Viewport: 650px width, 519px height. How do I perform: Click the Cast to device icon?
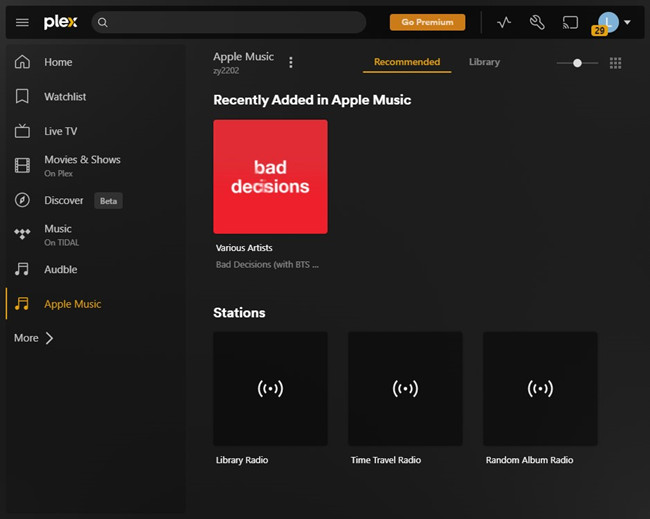(570, 22)
